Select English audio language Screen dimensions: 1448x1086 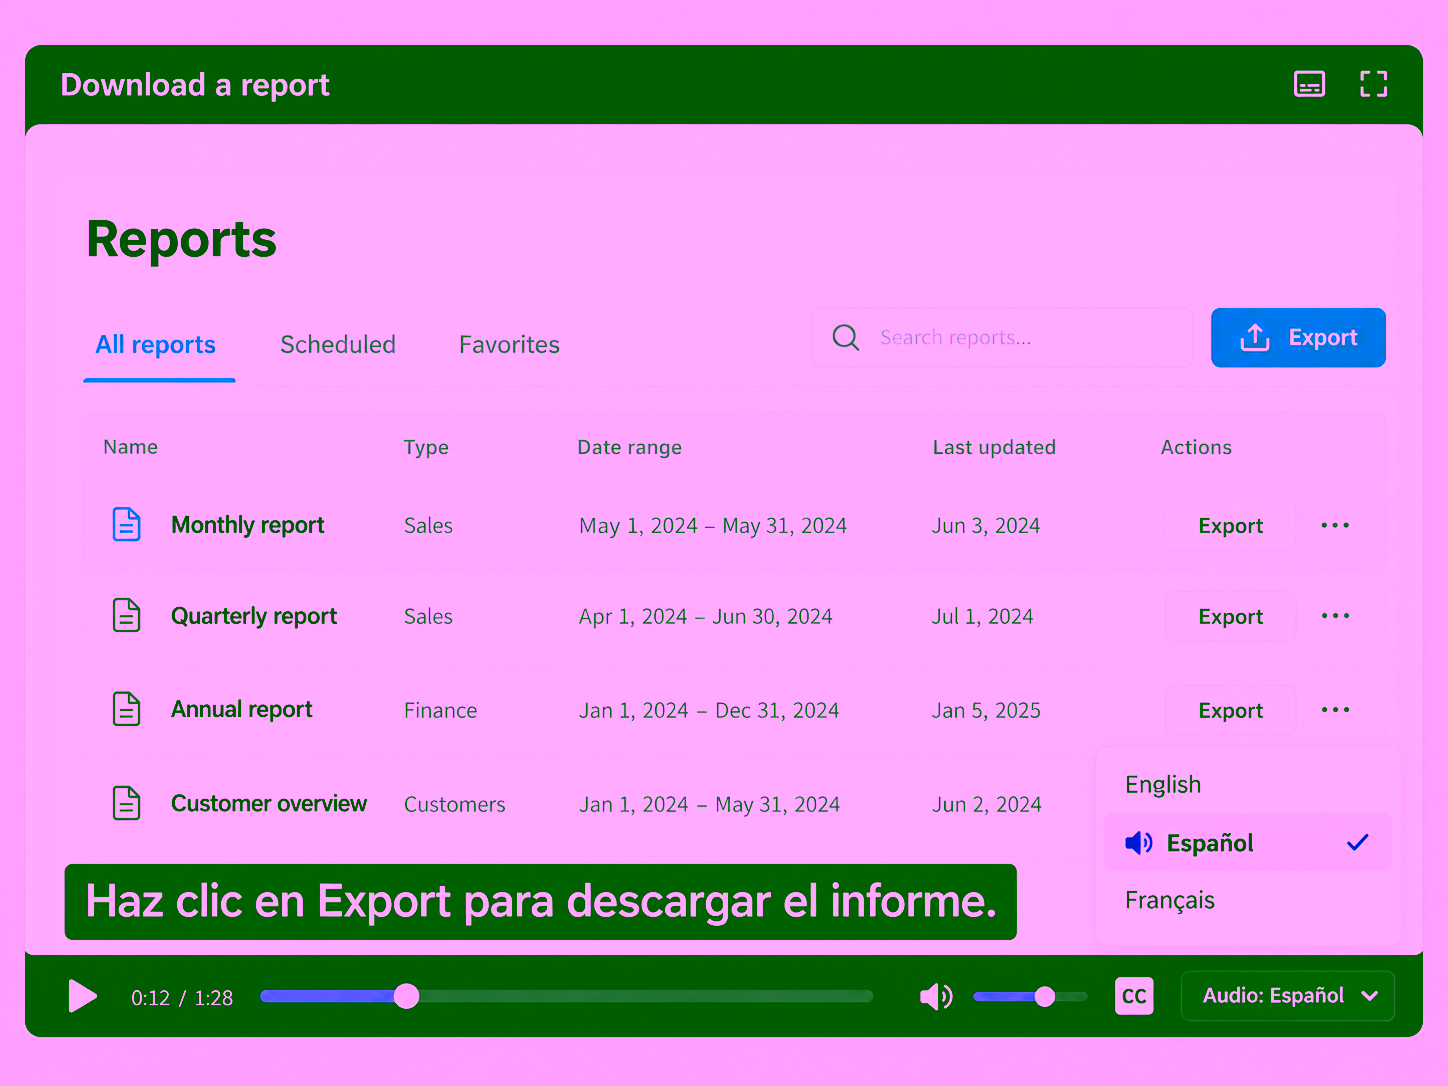[x=1163, y=785]
